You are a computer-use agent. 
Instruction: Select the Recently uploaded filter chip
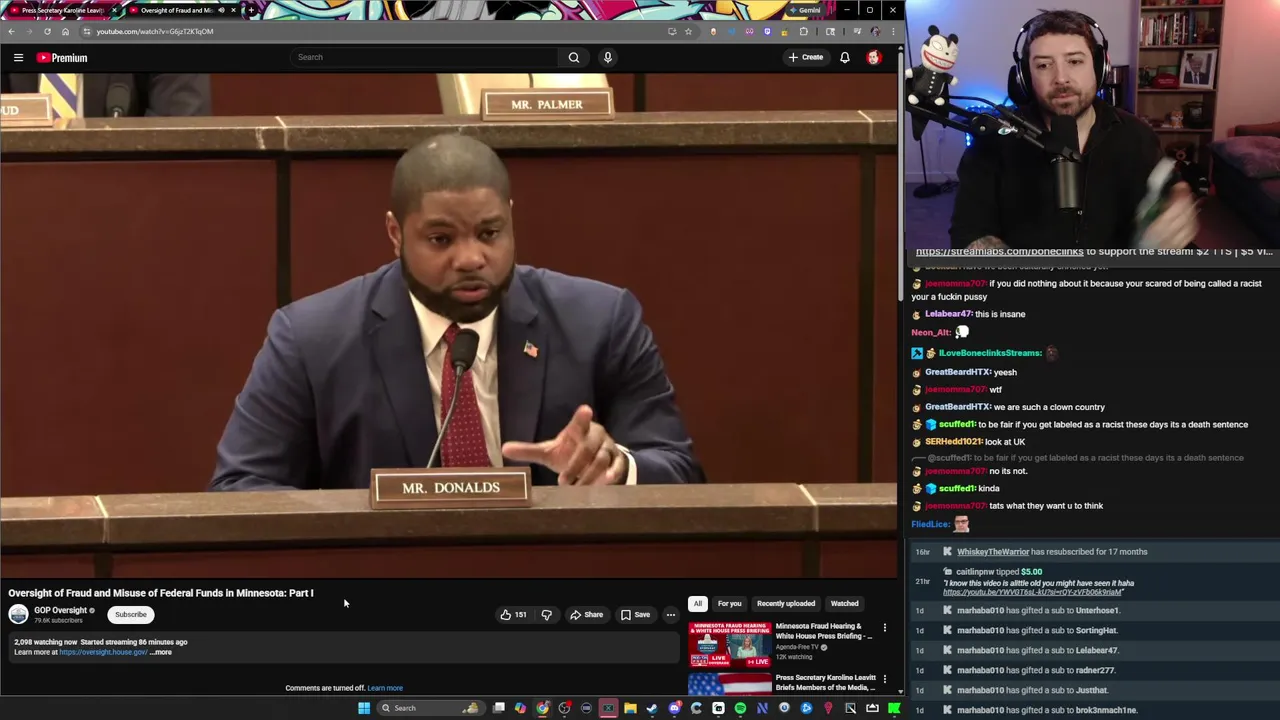[786, 603]
